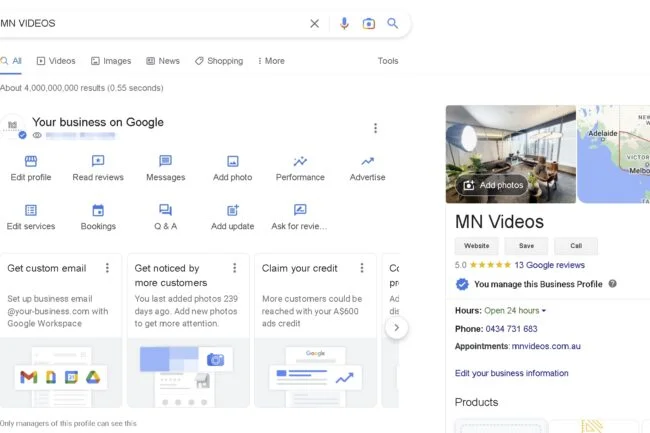
Task: Switch to the News tab
Action: [x=163, y=61]
